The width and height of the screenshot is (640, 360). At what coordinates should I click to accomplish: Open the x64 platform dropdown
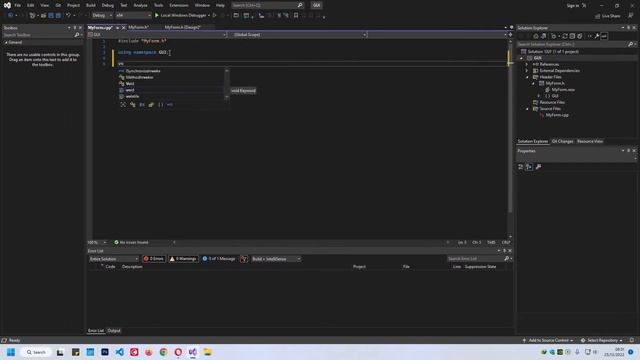tap(133, 16)
